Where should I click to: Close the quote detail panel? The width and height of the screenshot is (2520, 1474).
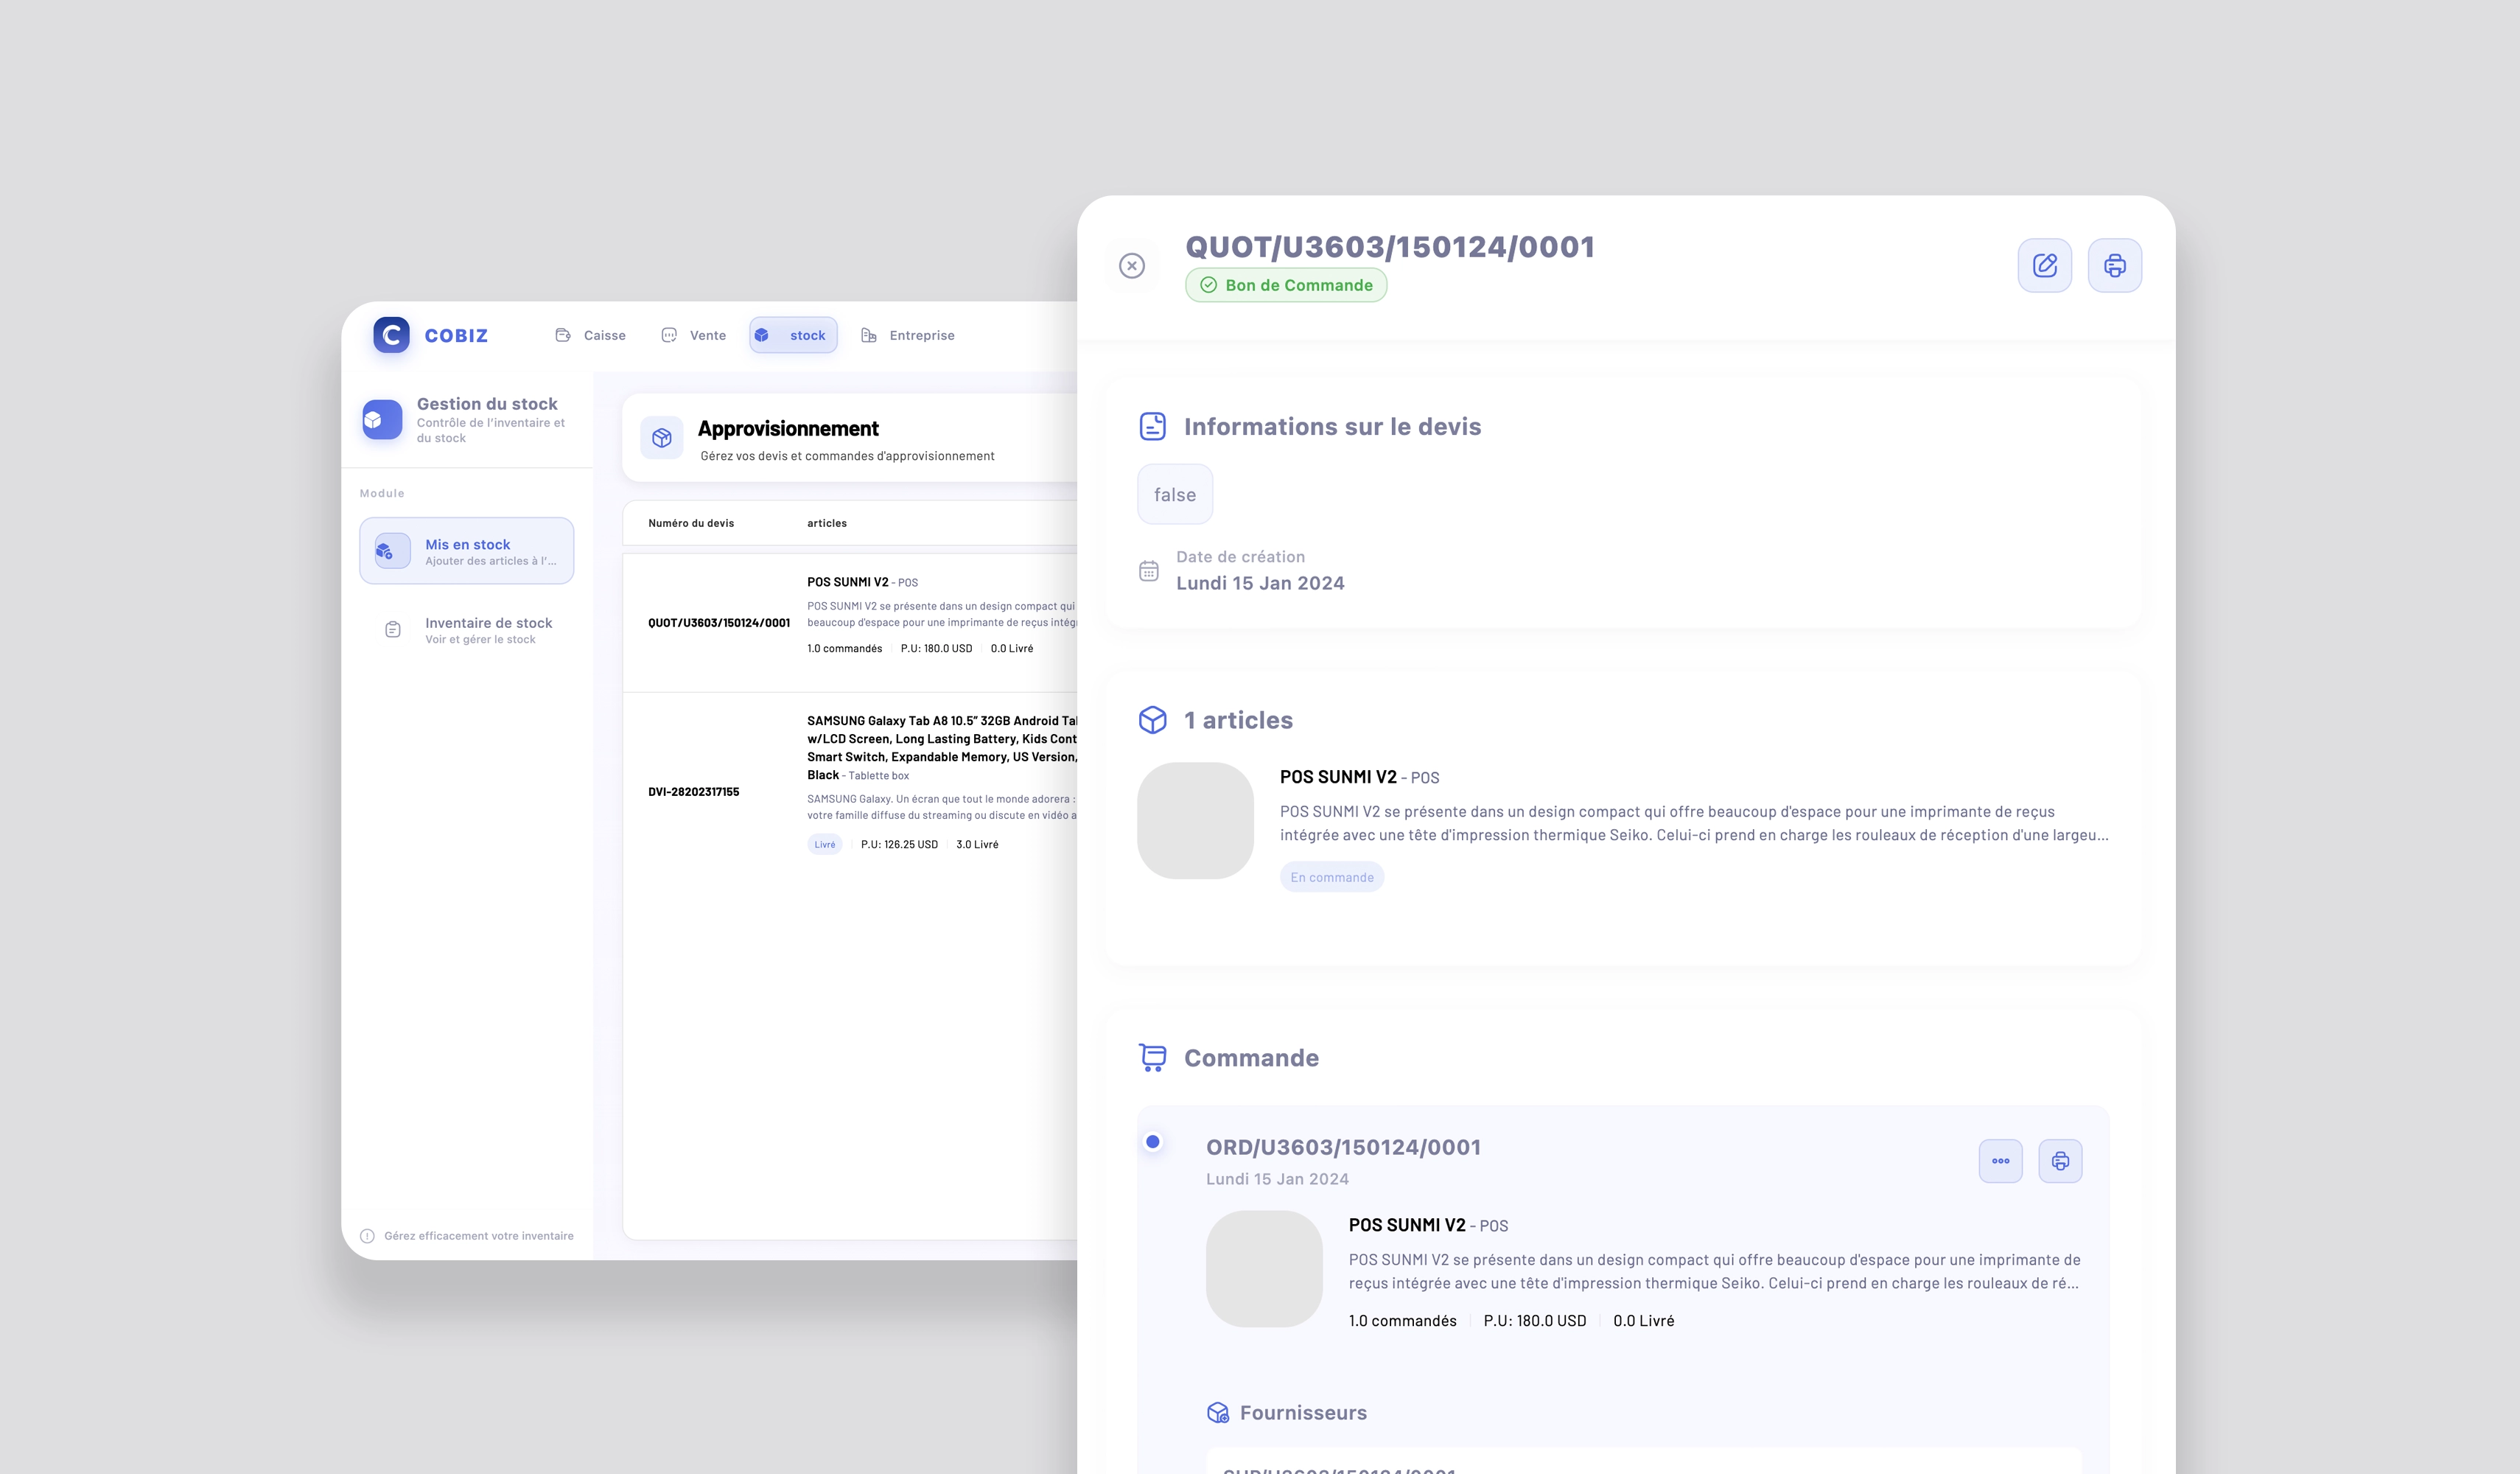[1132, 266]
